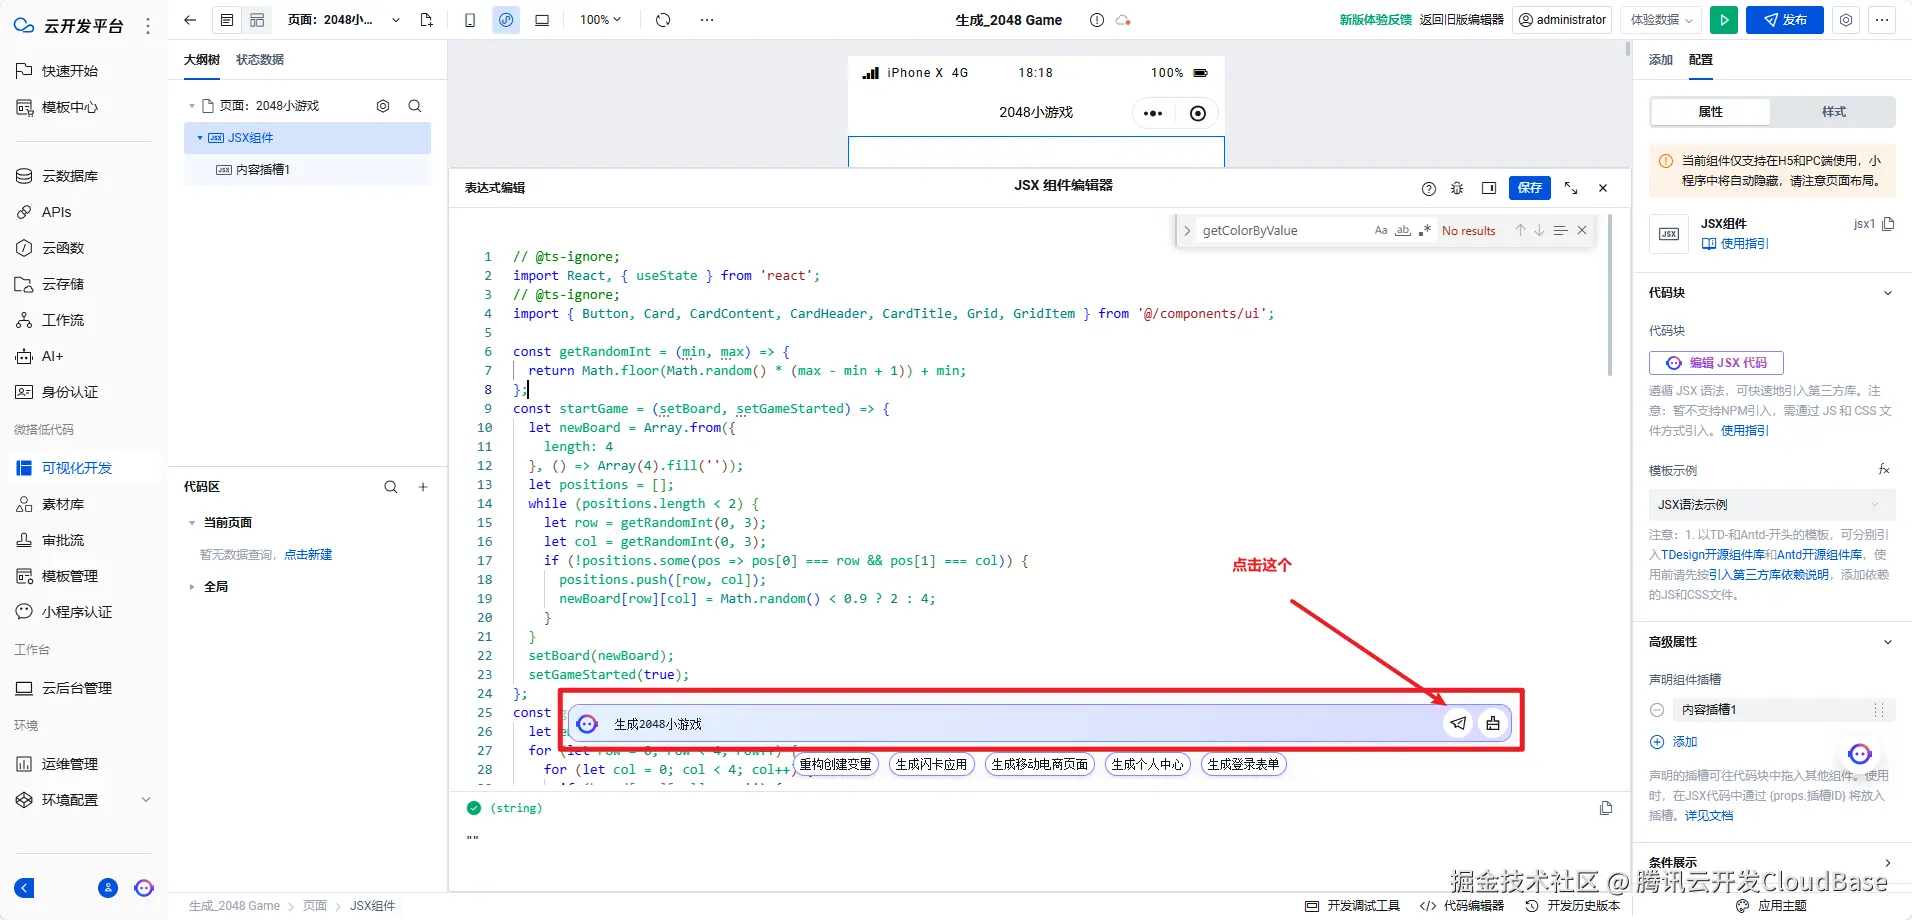Open the help icon in the JSX editor
This screenshot has height=920, width=1912.
click(1429, 188)
